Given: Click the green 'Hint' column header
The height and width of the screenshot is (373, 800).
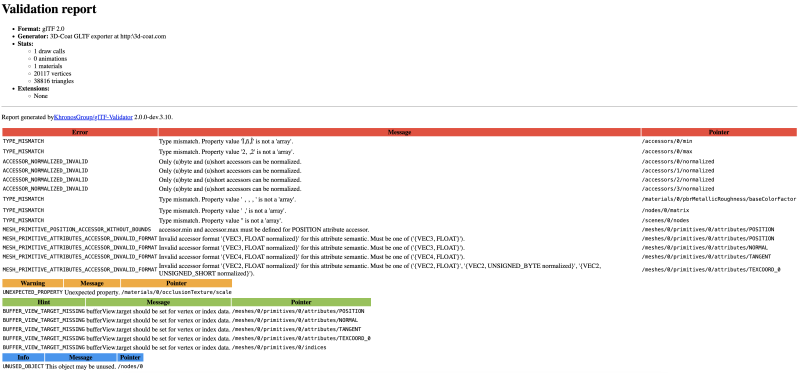Looking at the screenshot, I should click(x=44, y=302).
